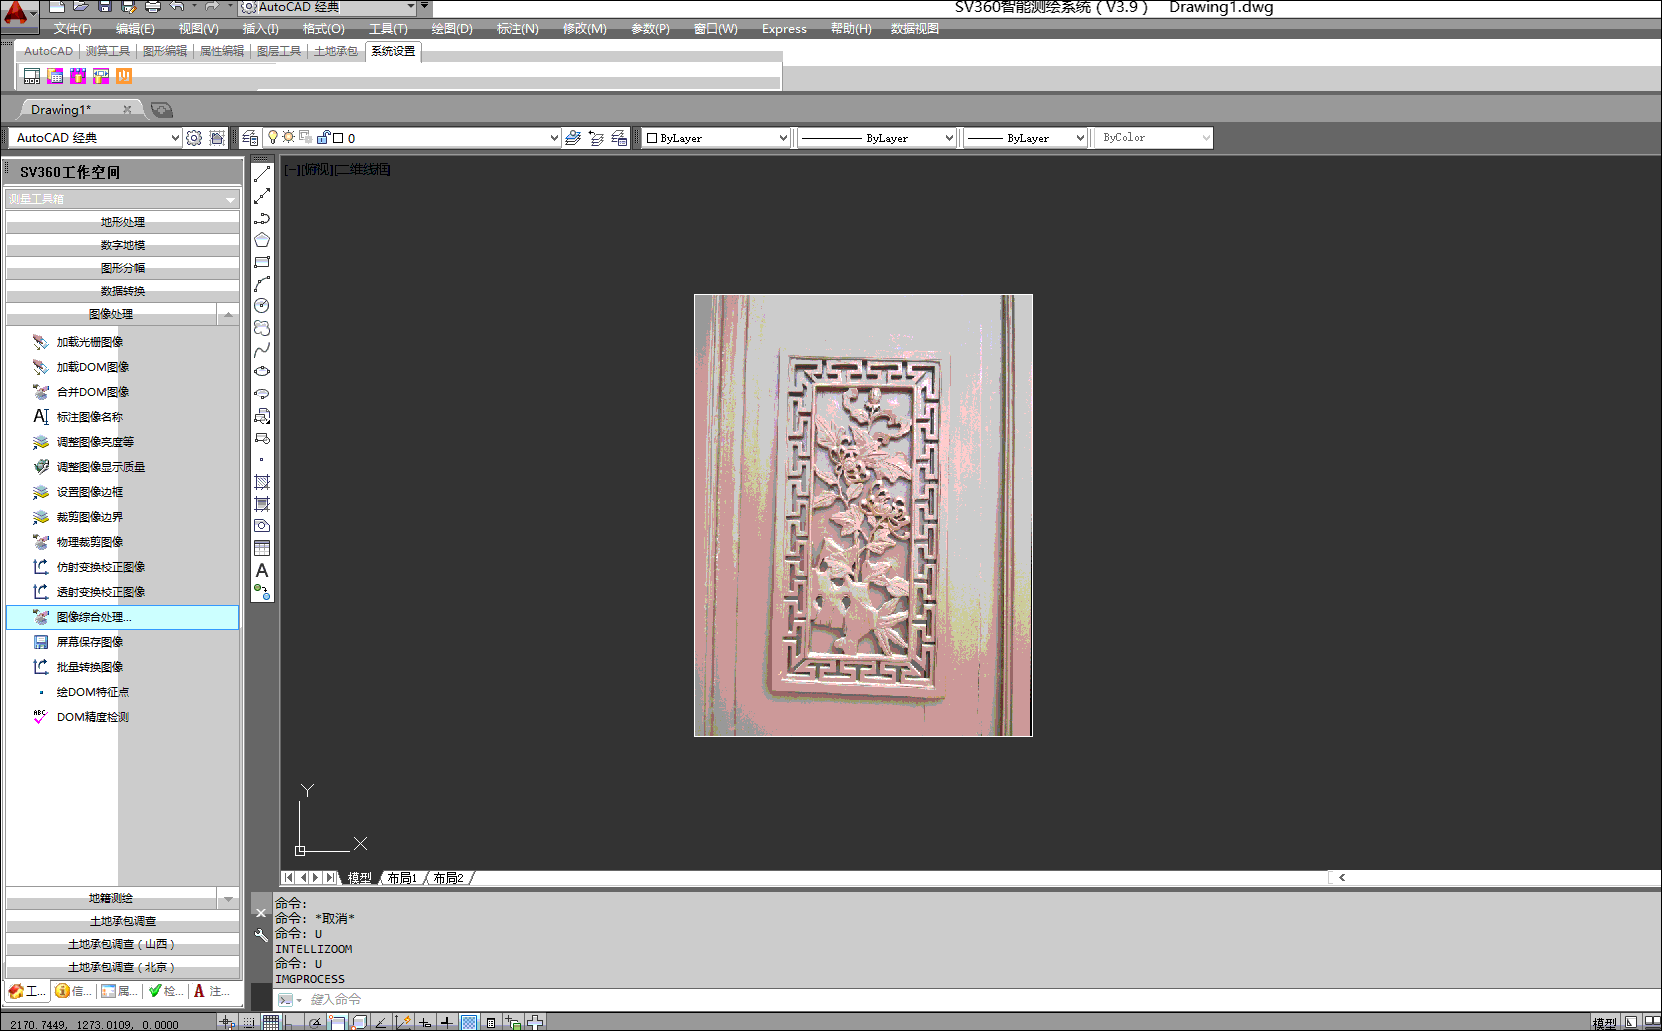Select the Line draw tool

click(262, 174)
